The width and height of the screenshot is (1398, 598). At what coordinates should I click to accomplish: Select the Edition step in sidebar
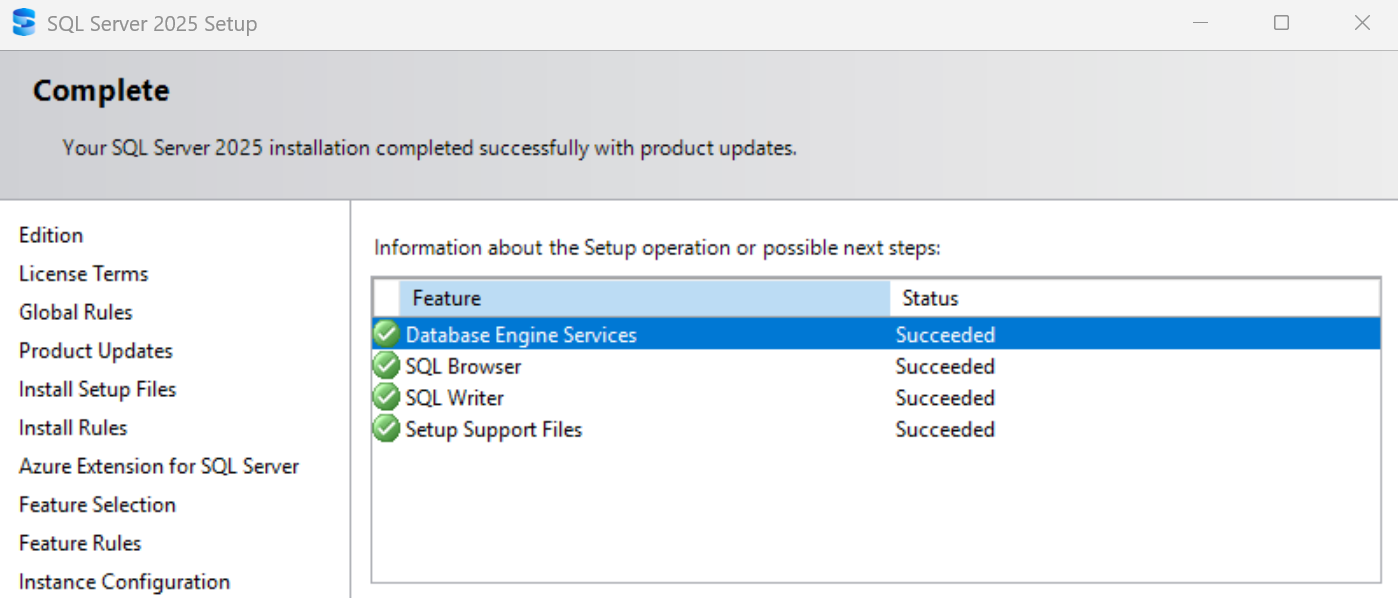tap(51, 235)
